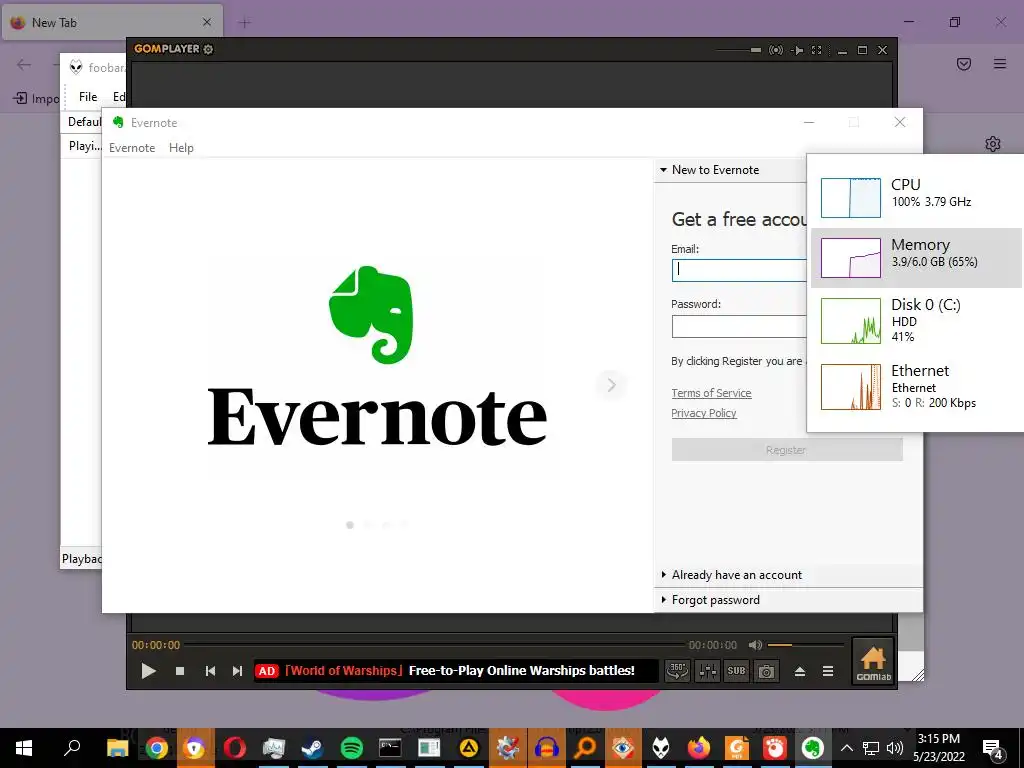Open the GOM Player playlist menu icon
1024x768 pixels.
click(828, 671)
